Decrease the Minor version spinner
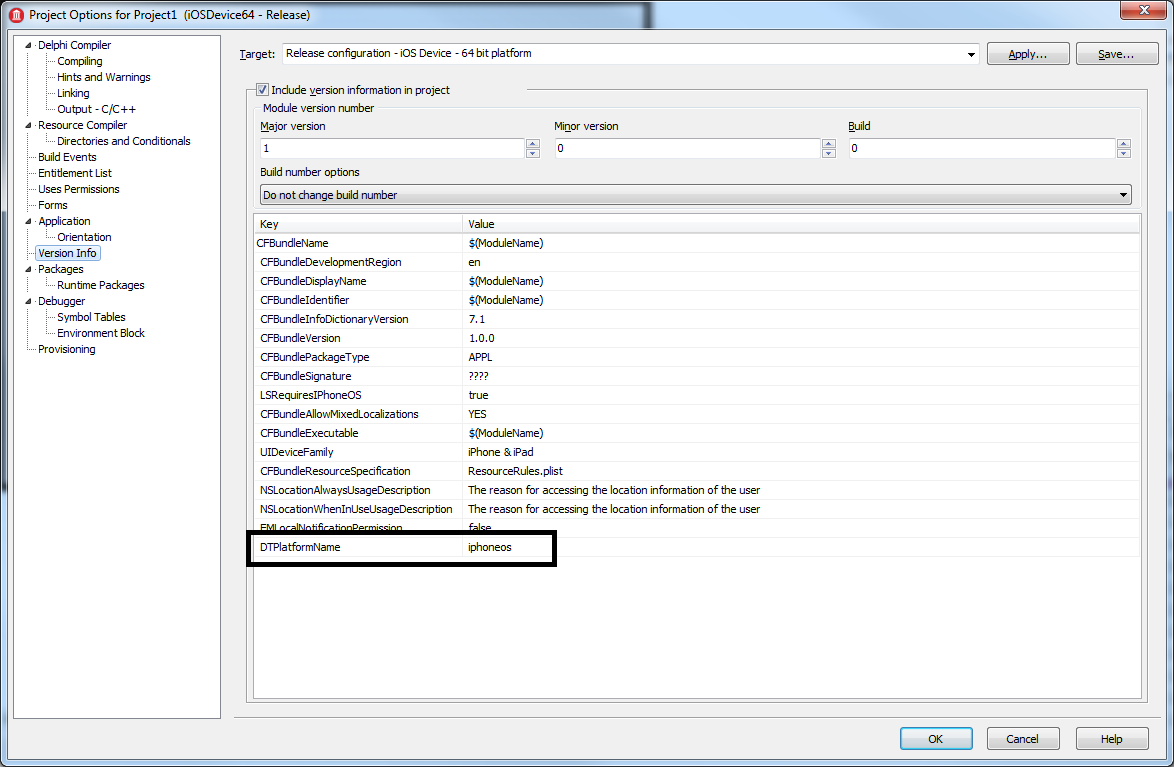This screenshot has width=1174, height=767. coord(828,153)
